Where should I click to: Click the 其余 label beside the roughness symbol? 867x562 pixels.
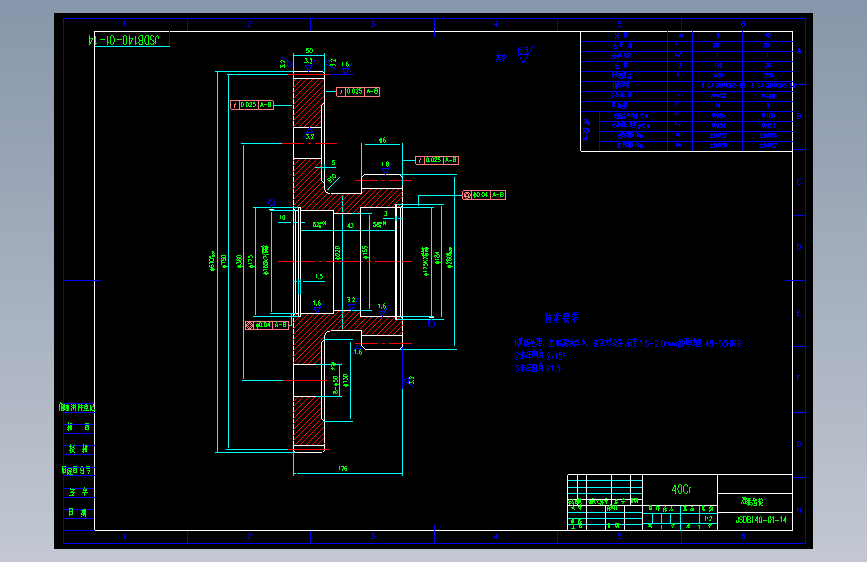click(x=501, y=58)
